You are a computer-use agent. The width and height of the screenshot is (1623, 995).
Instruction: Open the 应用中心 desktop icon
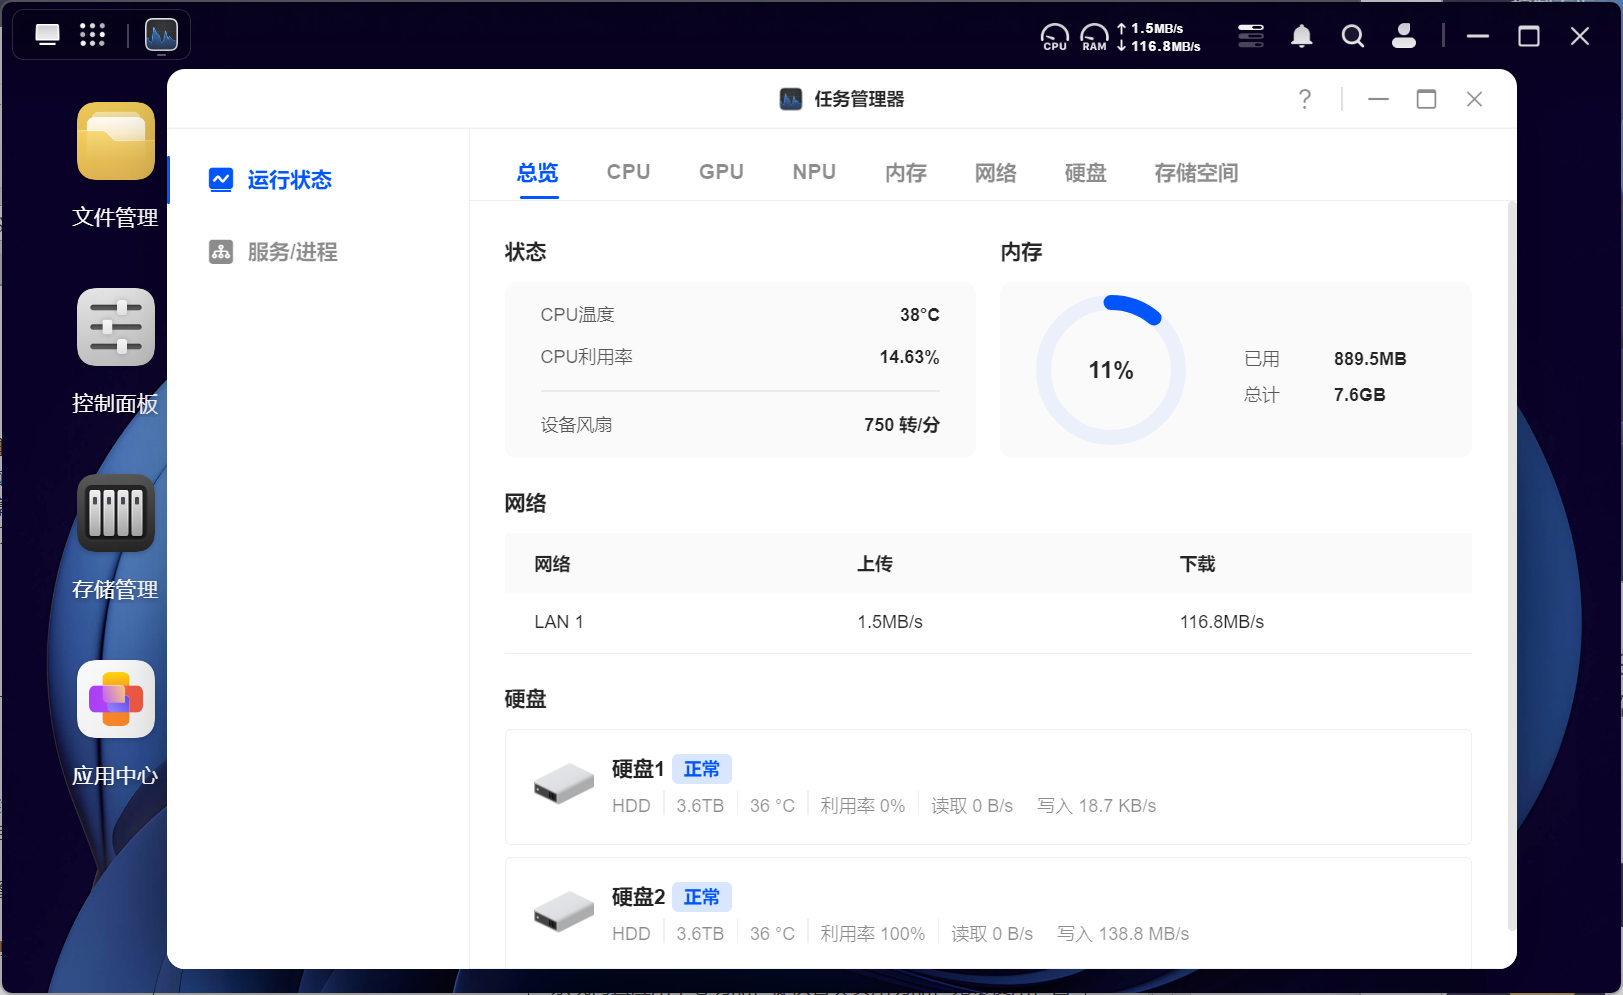coord(116,699)
